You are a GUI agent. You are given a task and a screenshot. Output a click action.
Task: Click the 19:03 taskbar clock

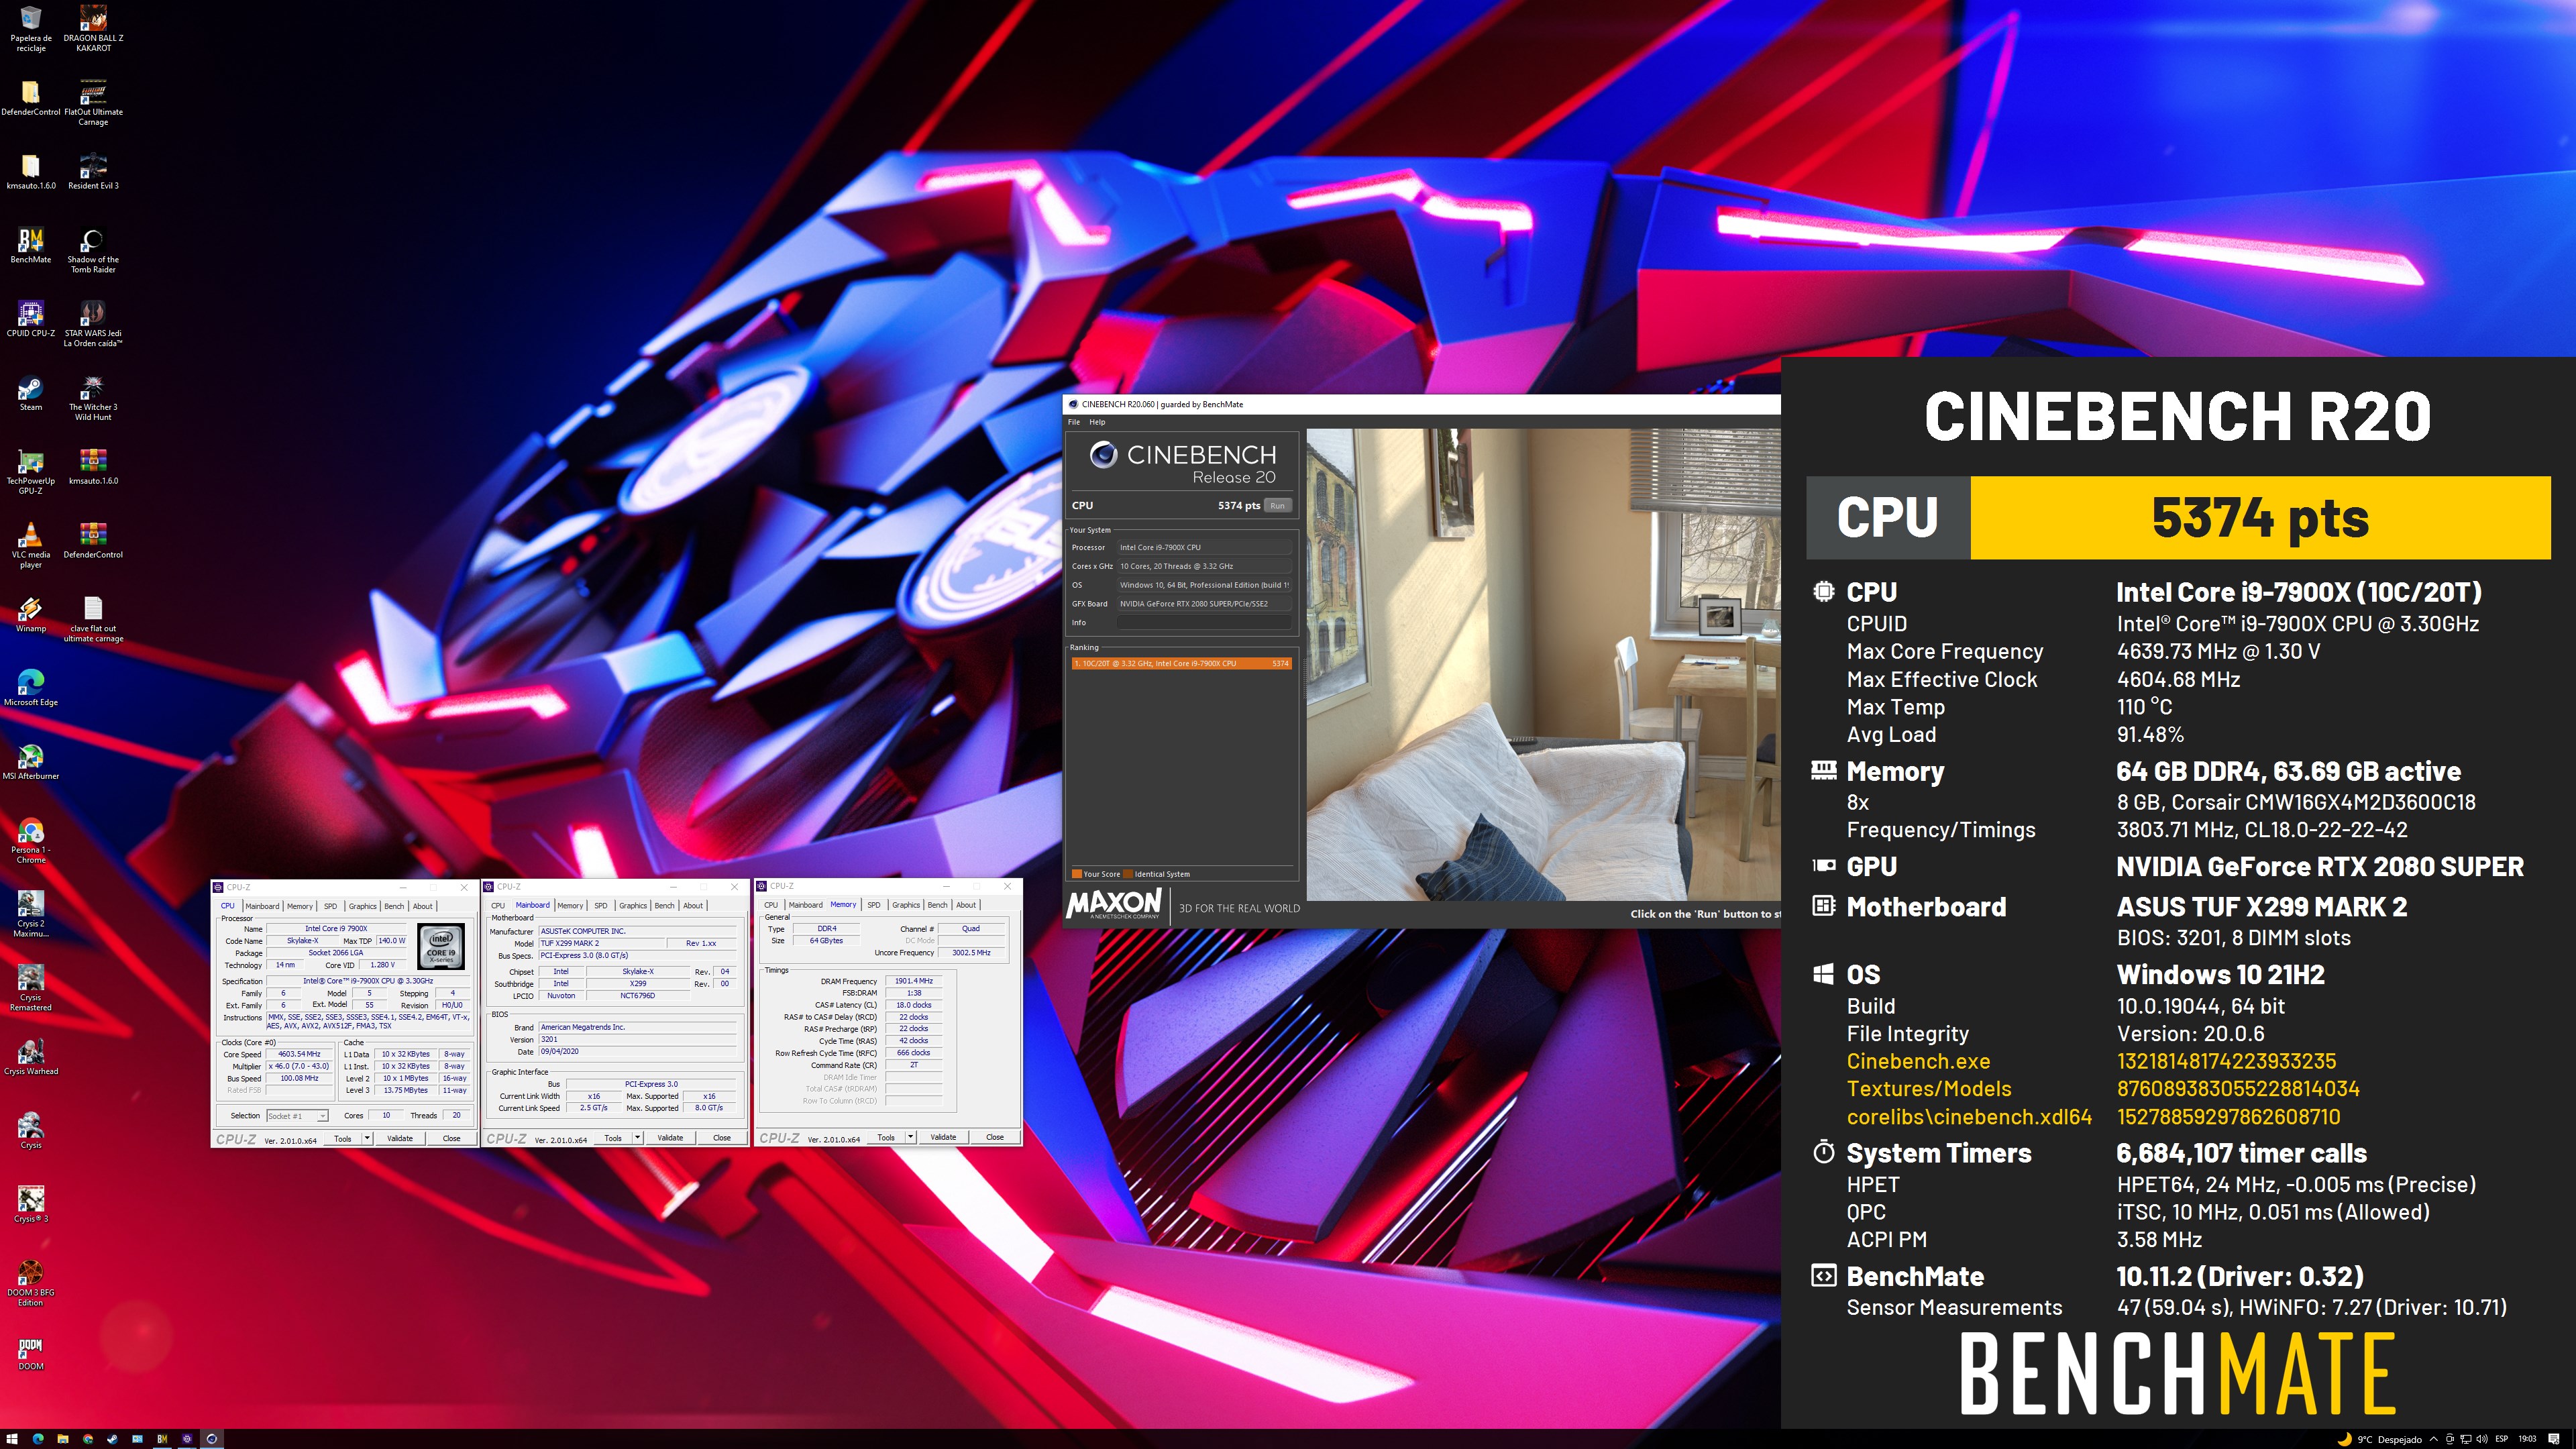pyautogui.click(x=2527, y=1439)
